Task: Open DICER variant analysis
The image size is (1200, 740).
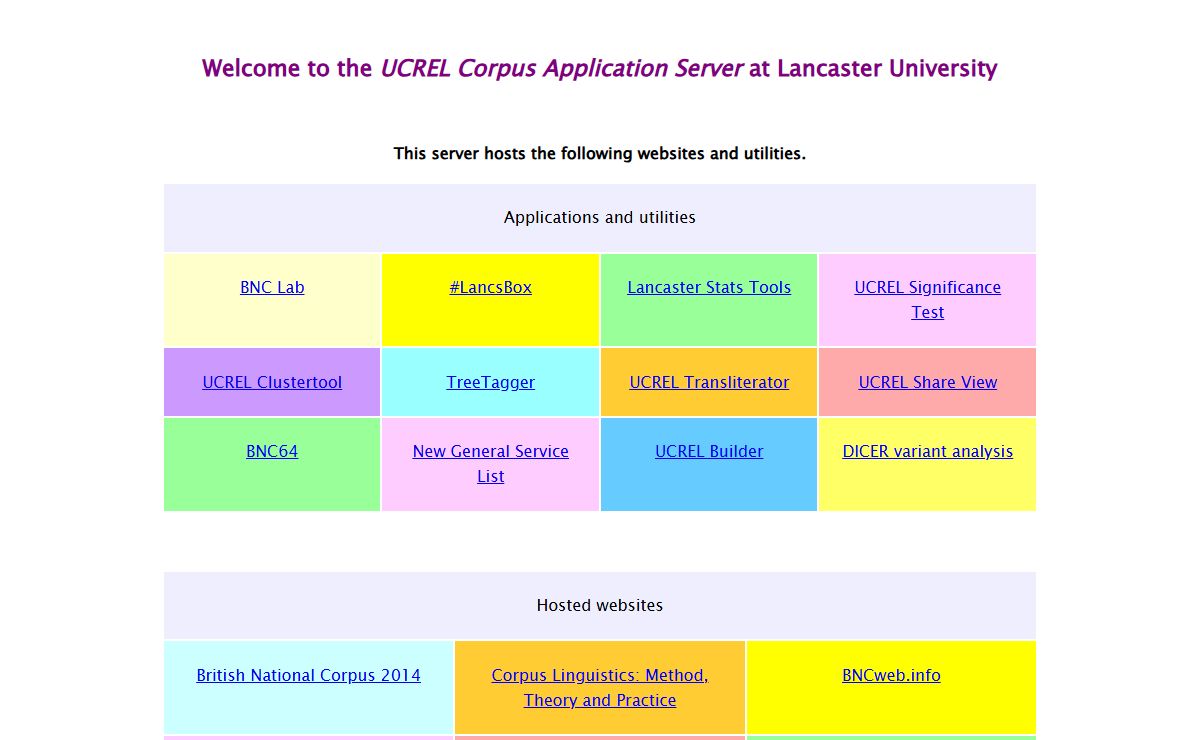Action: pos(927,451)
